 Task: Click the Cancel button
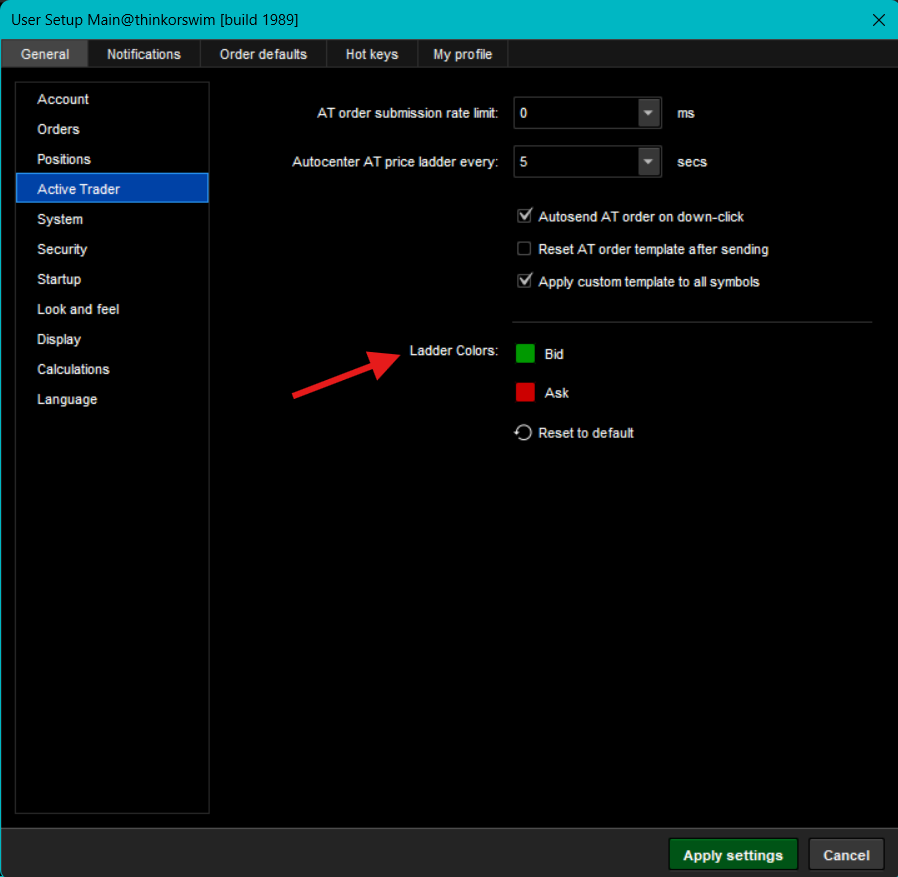click(846, 855)
